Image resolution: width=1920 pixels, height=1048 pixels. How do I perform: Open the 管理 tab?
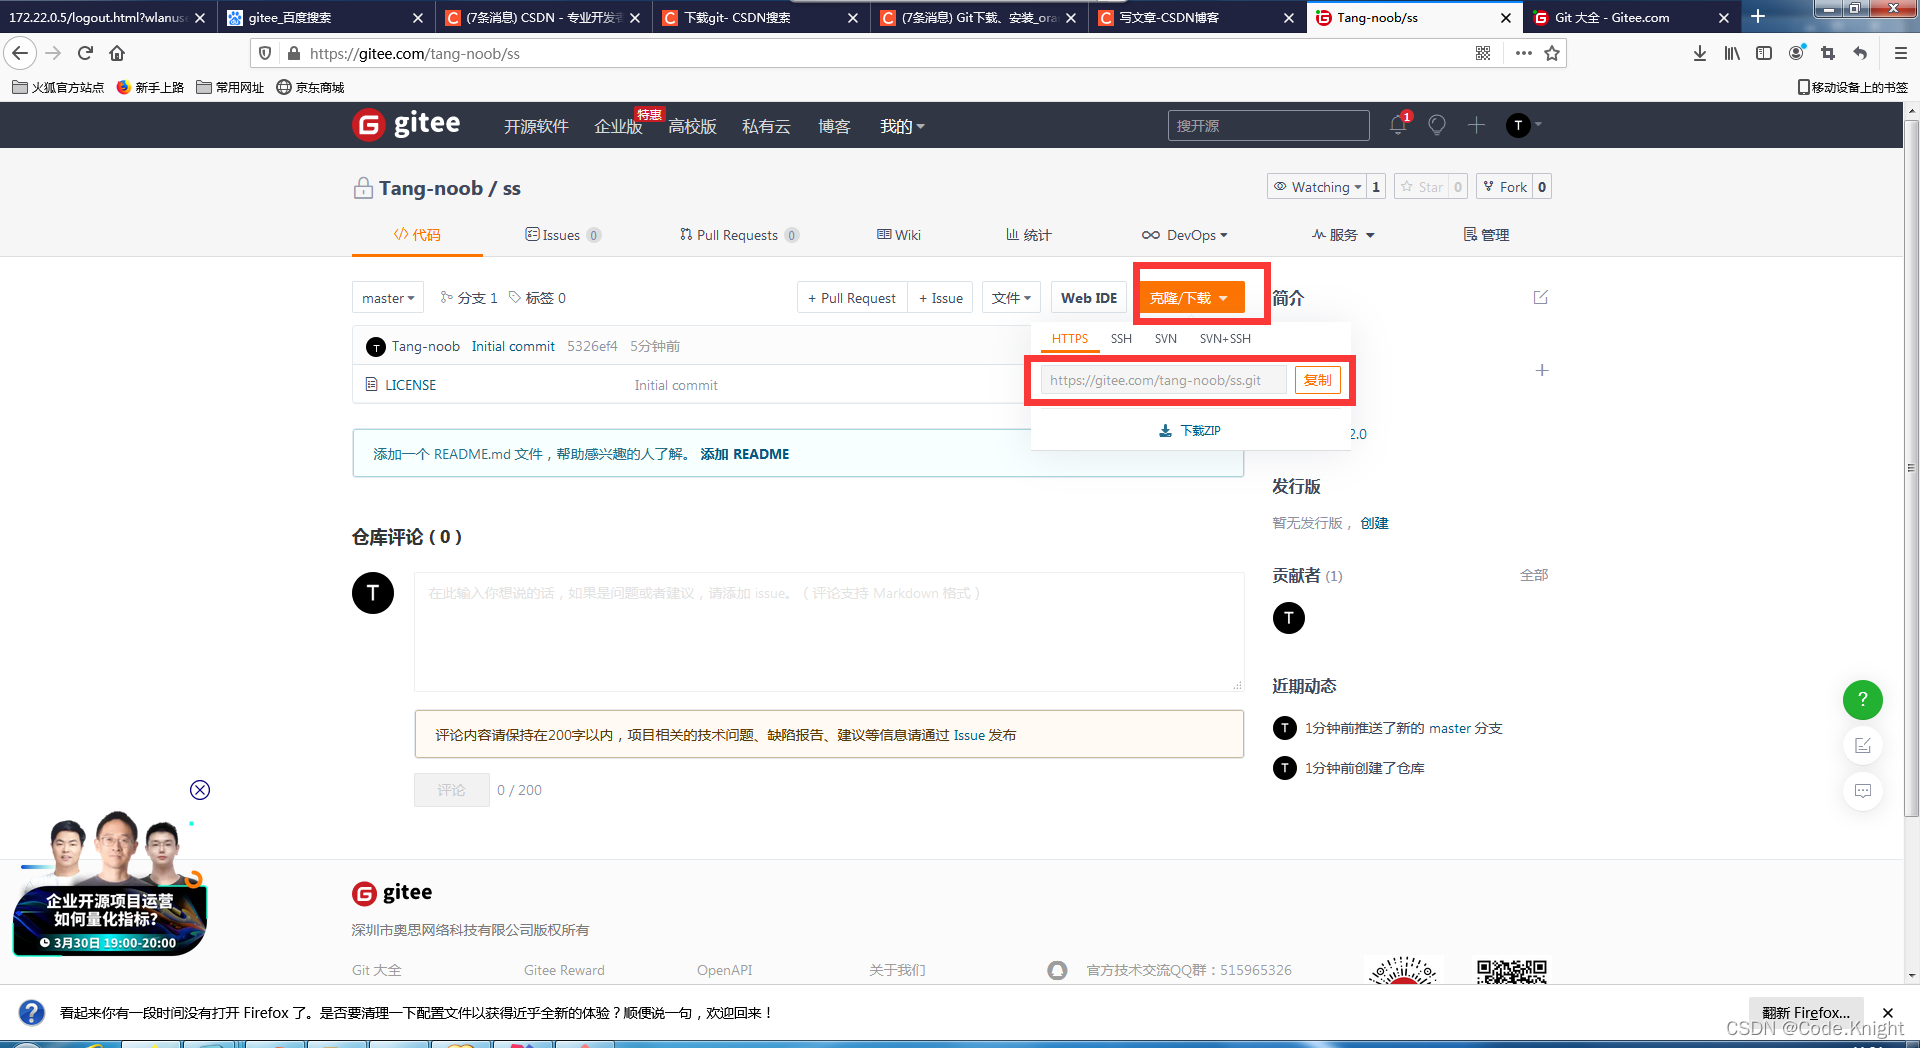point(1486,235)
